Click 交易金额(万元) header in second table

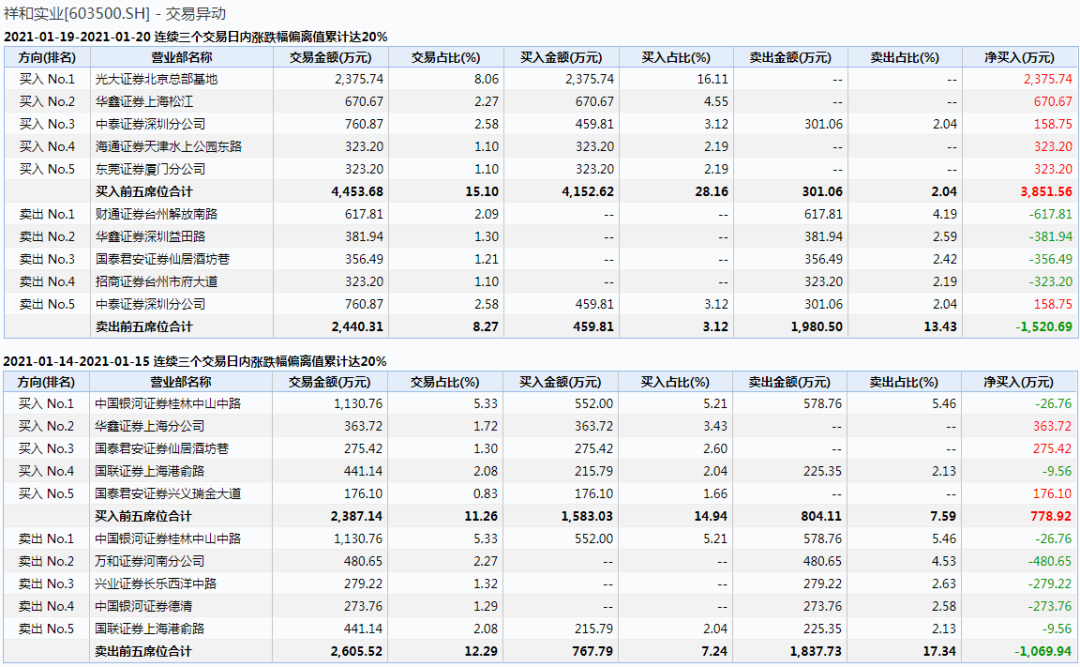pos(329,382)
